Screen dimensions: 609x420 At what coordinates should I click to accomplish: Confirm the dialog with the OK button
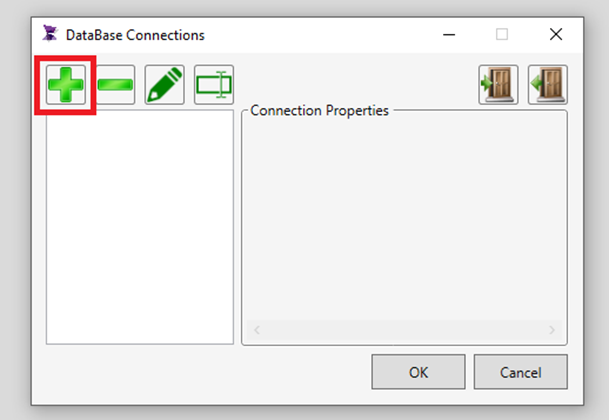pos(418,372)
